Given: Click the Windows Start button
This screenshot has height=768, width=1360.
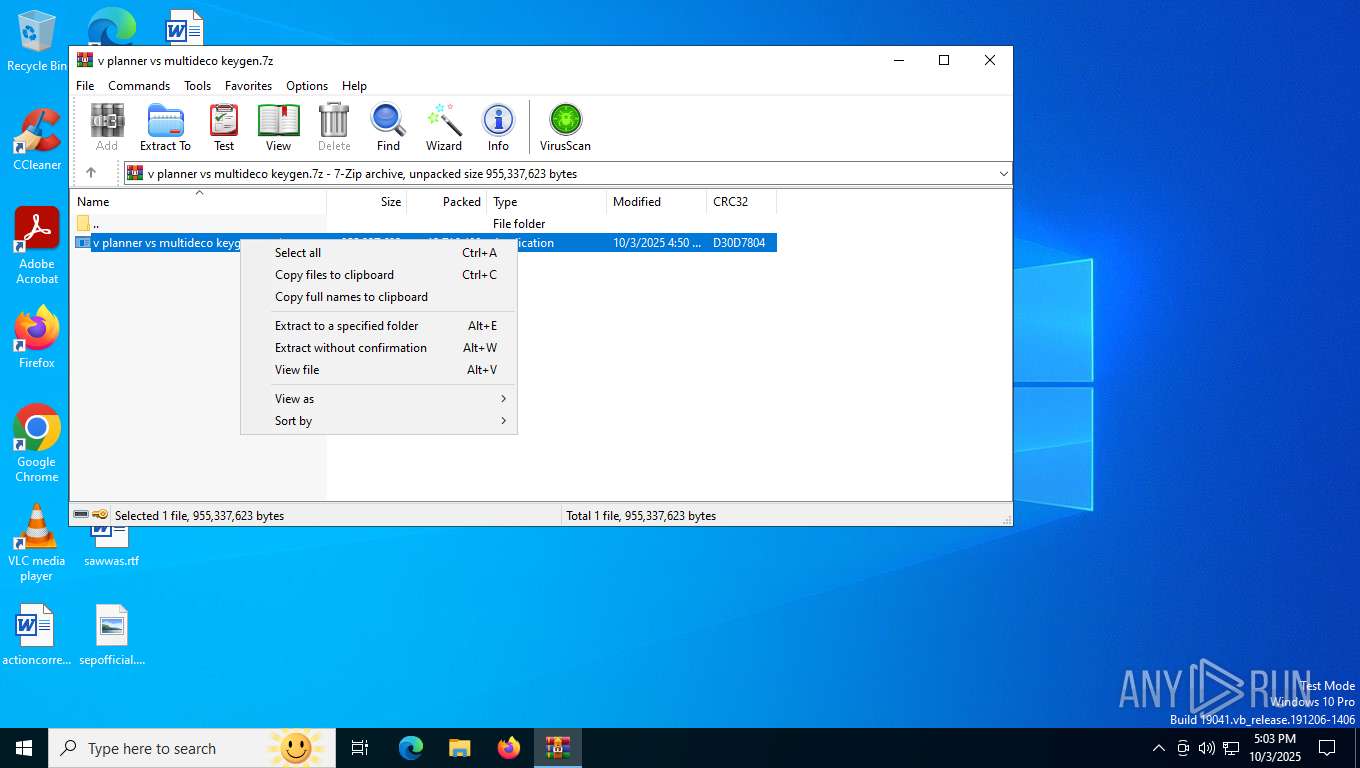Looking at the screenshot, I should pyautogui.click(x=24, y=748).
